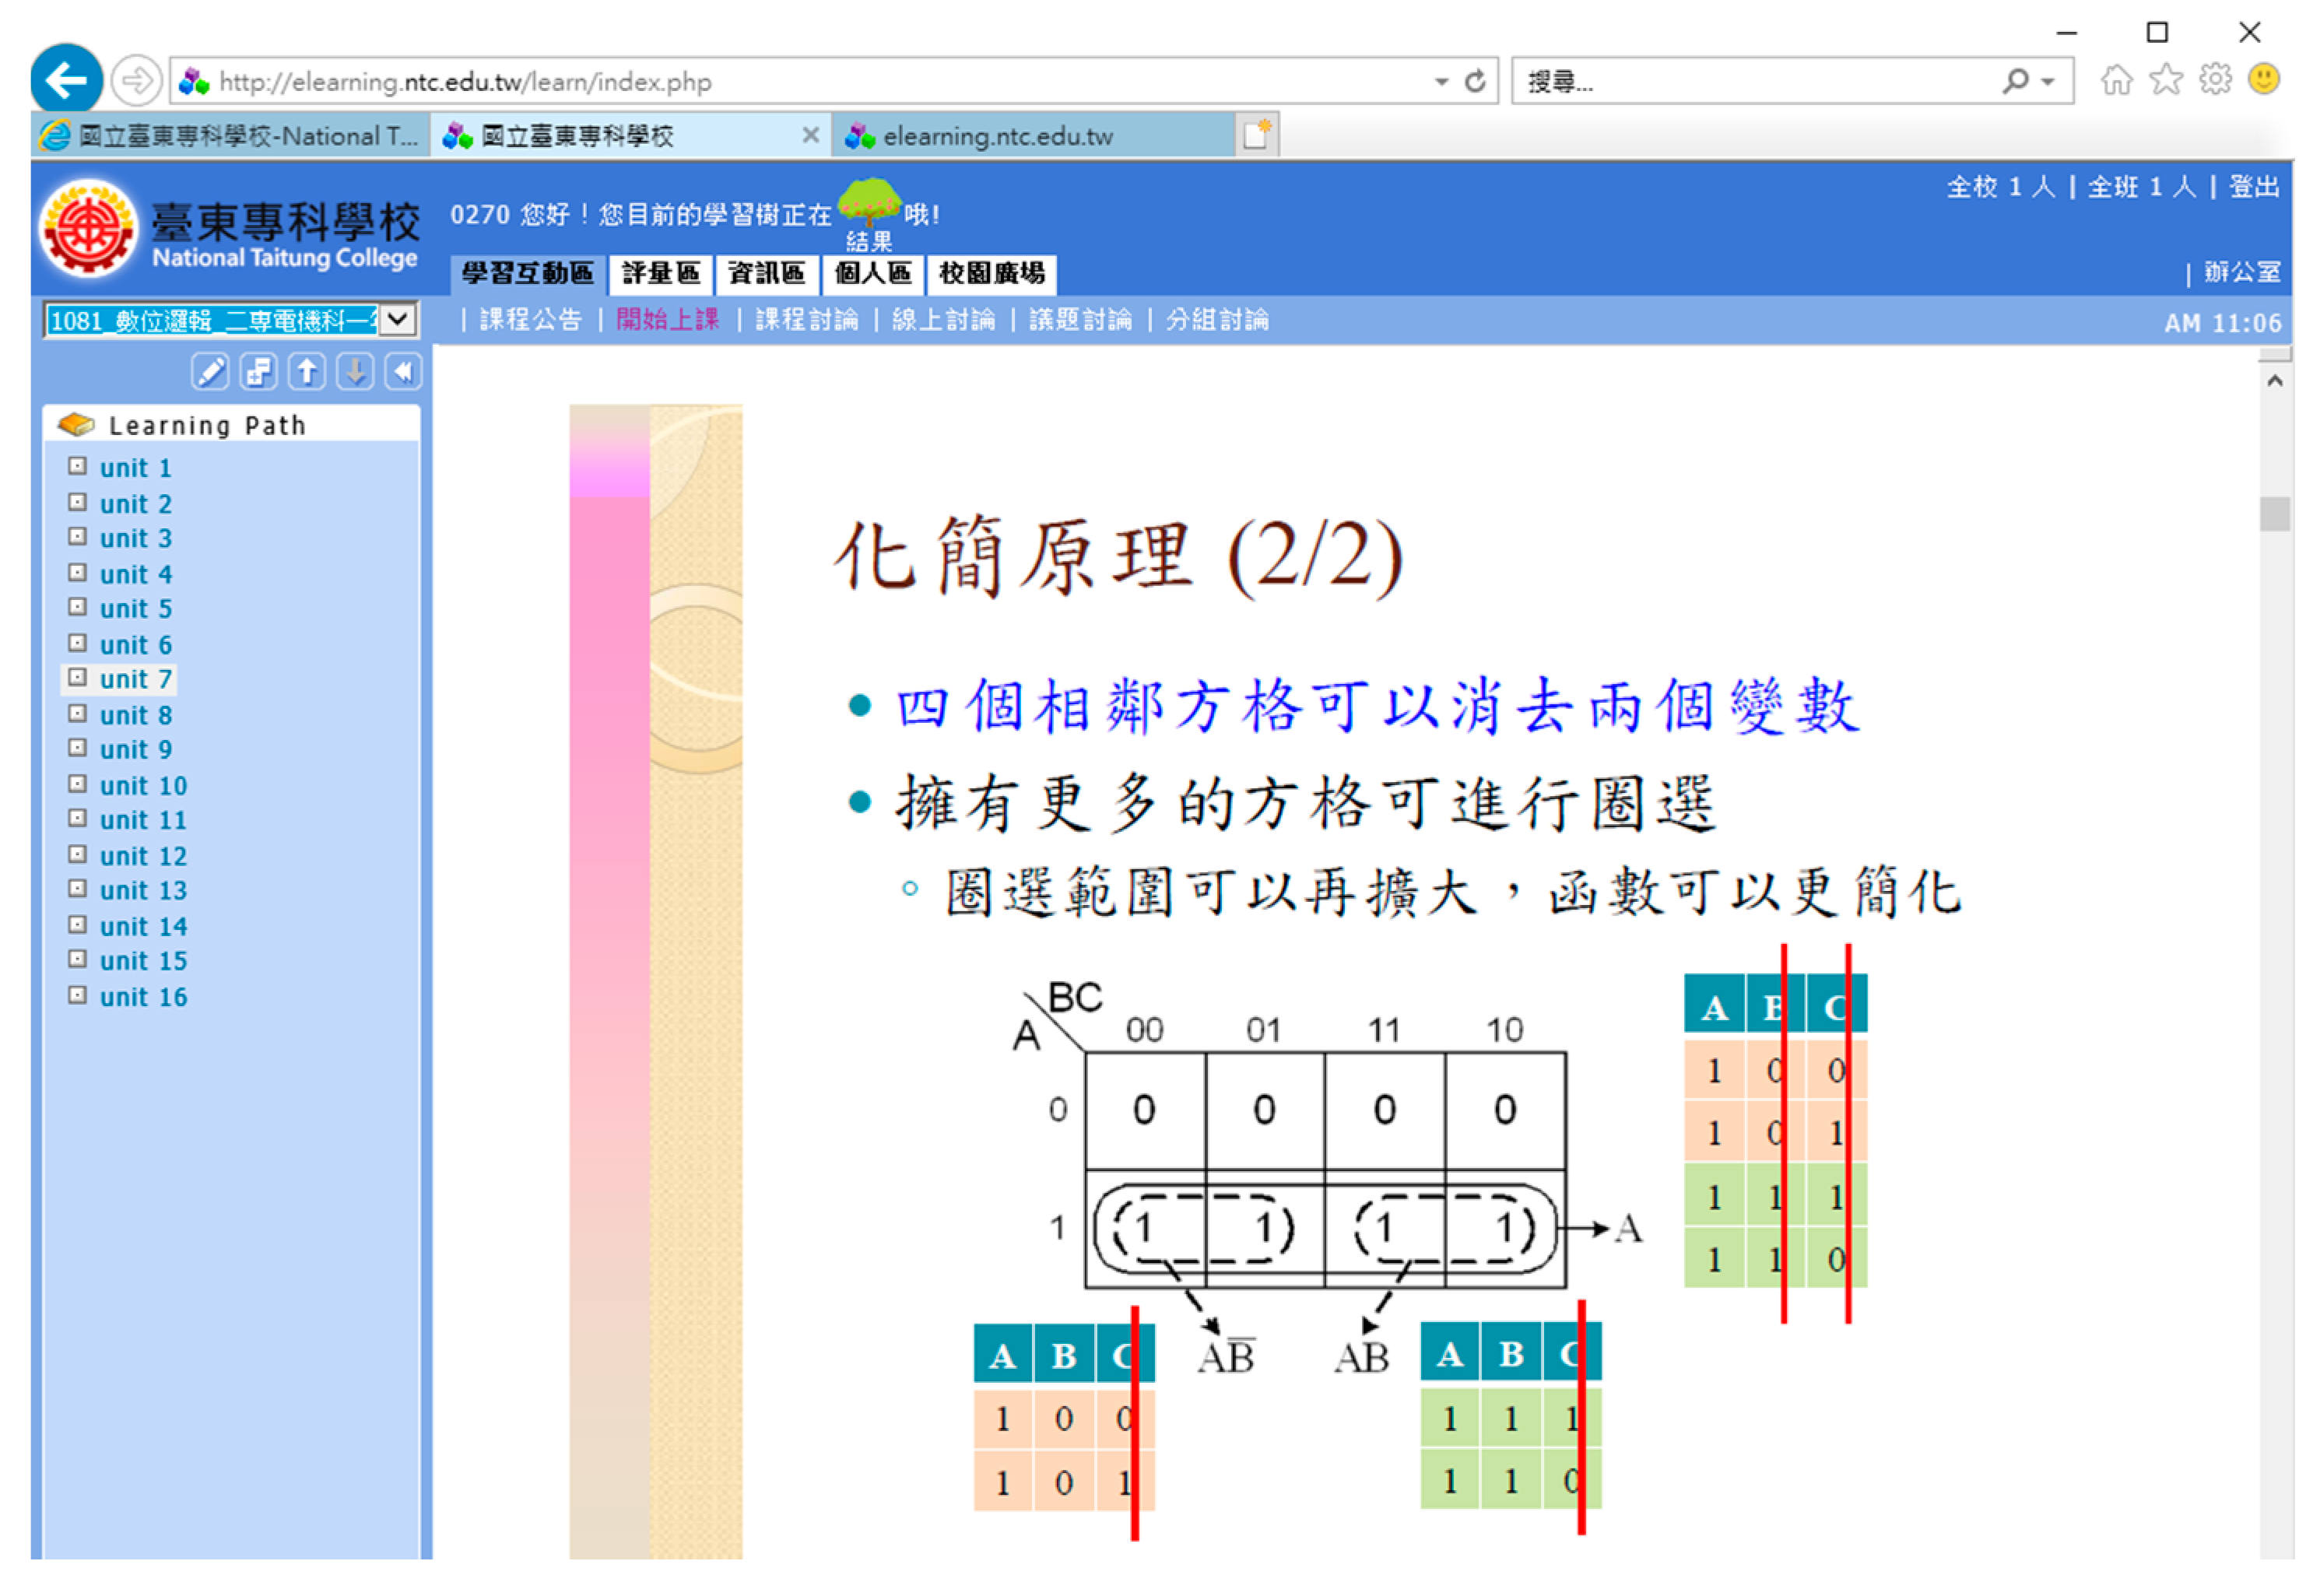Expand the unit 1 tree node box
Screen dimensions: 2320x1596
(77, 467)
